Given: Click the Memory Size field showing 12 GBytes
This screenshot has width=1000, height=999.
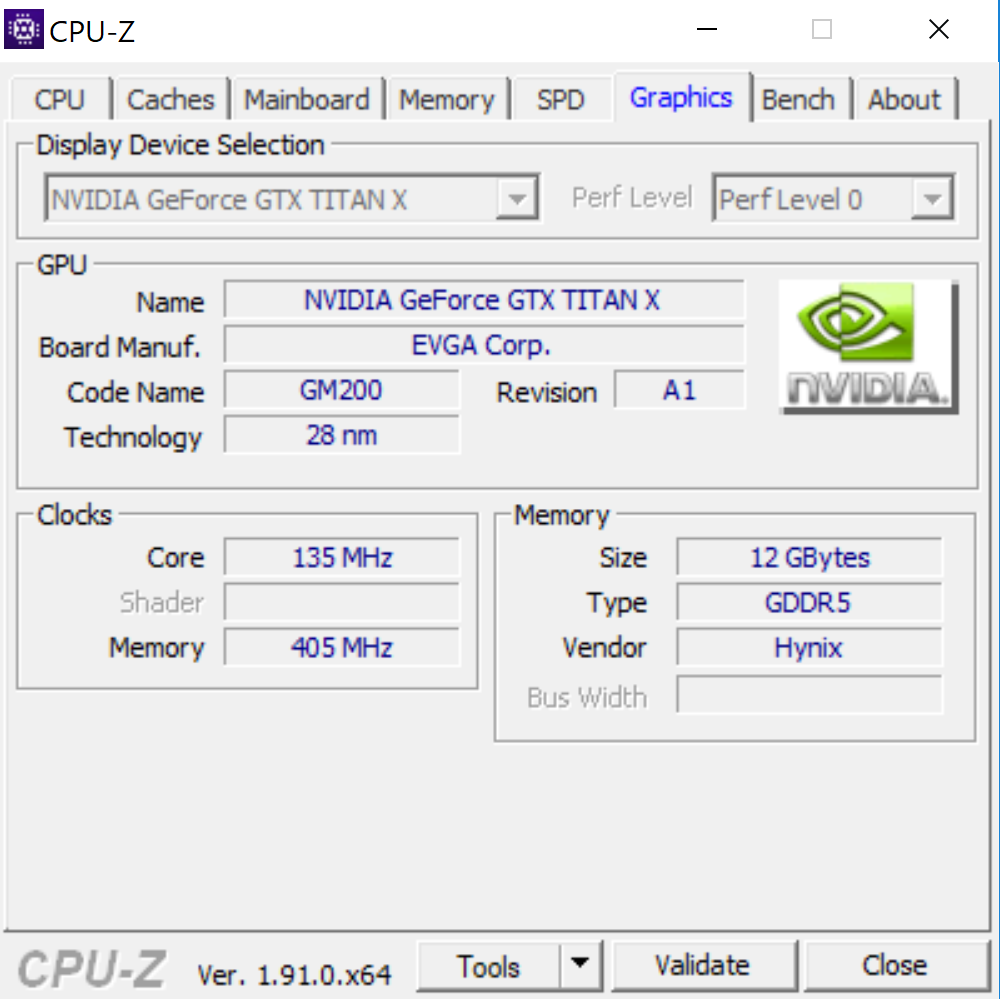Looking at the screenshot, I should (x=809, y=557).
